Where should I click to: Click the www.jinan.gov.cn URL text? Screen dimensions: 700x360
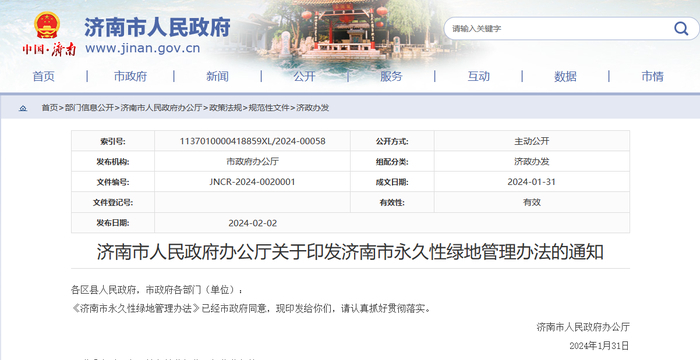pyautogui.click(x=142, y=48)
